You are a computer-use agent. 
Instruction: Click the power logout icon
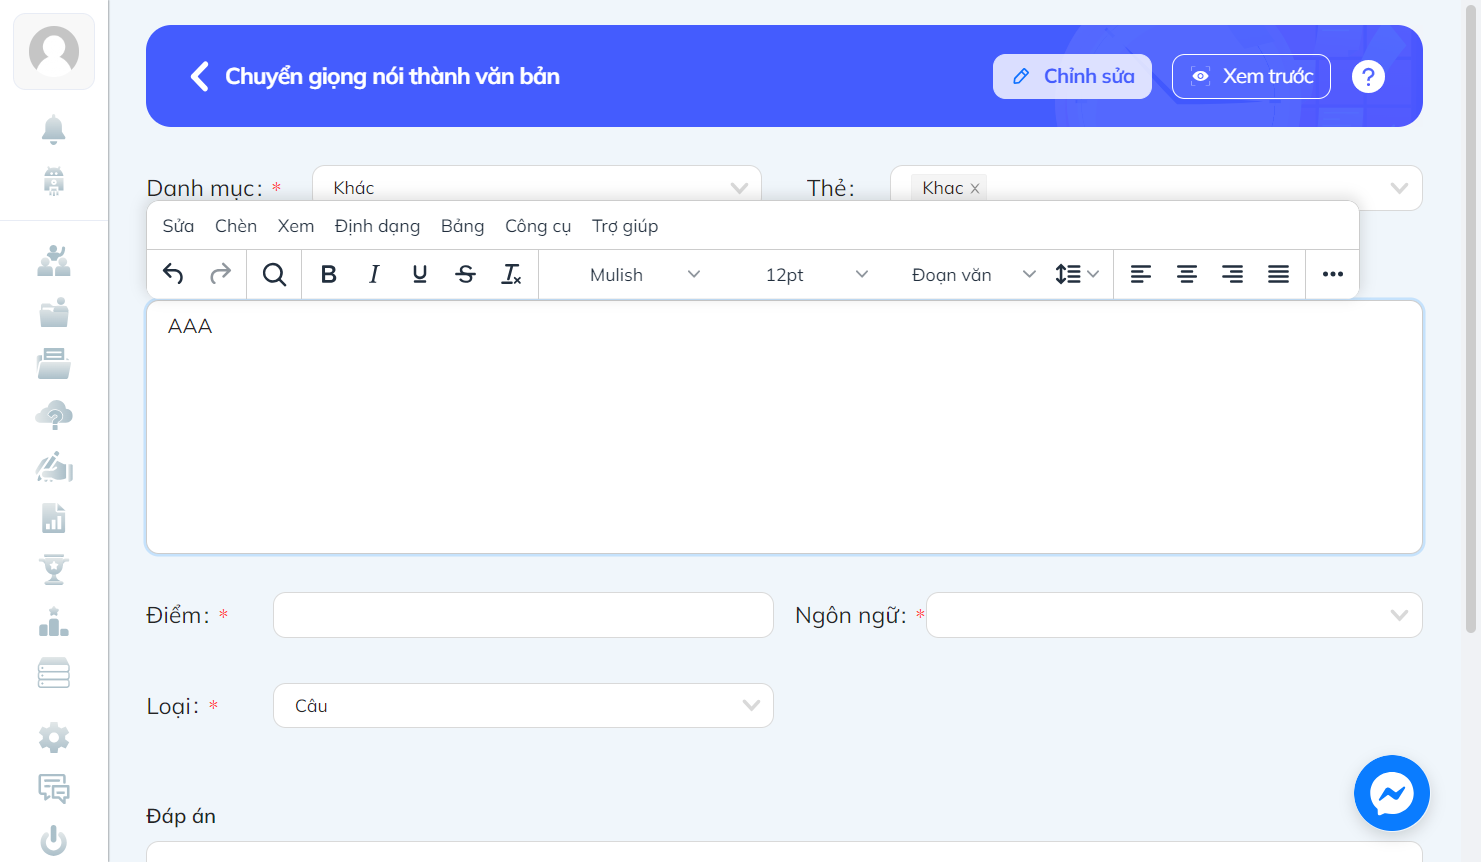pos(54,840)
